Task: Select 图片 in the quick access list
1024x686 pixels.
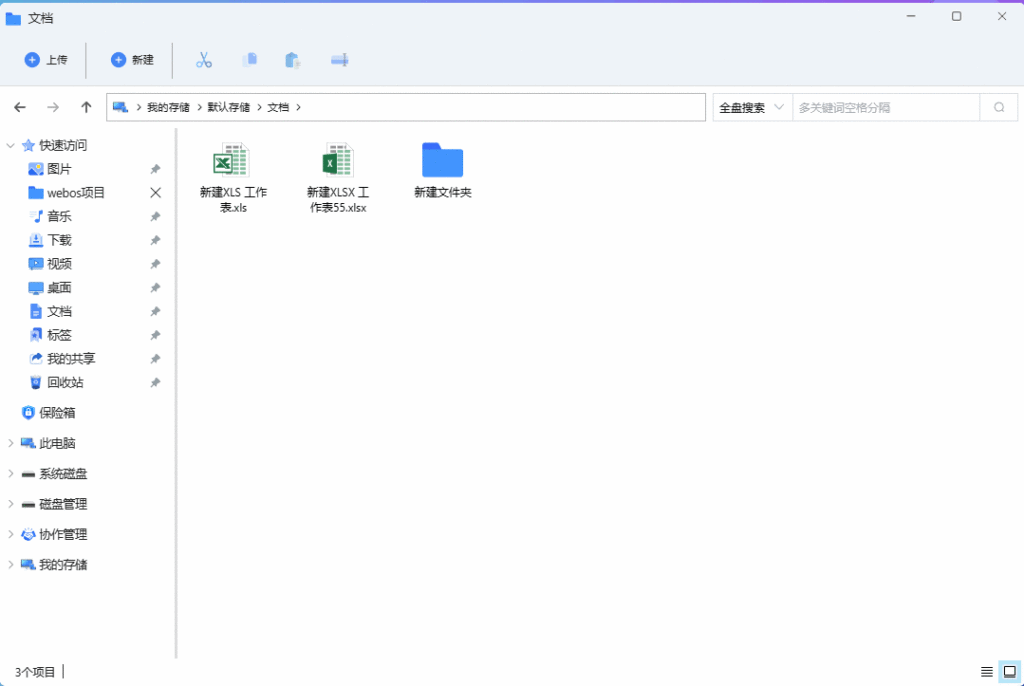Action: click(58, 168)
